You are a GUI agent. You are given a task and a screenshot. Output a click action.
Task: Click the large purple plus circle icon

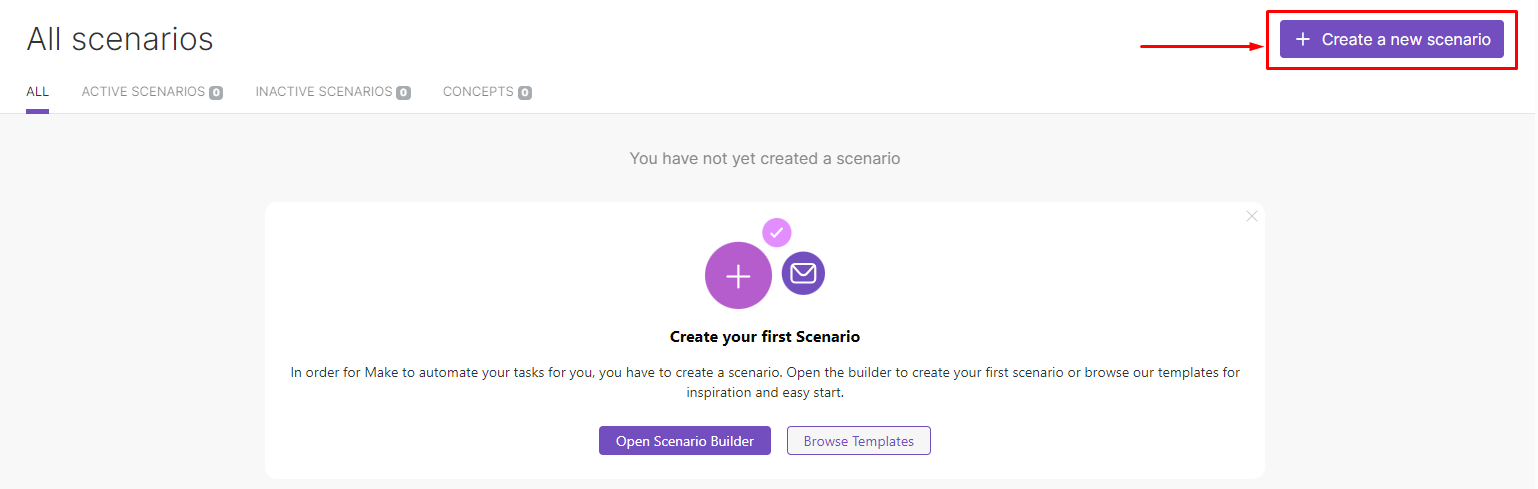coord(738,276)
